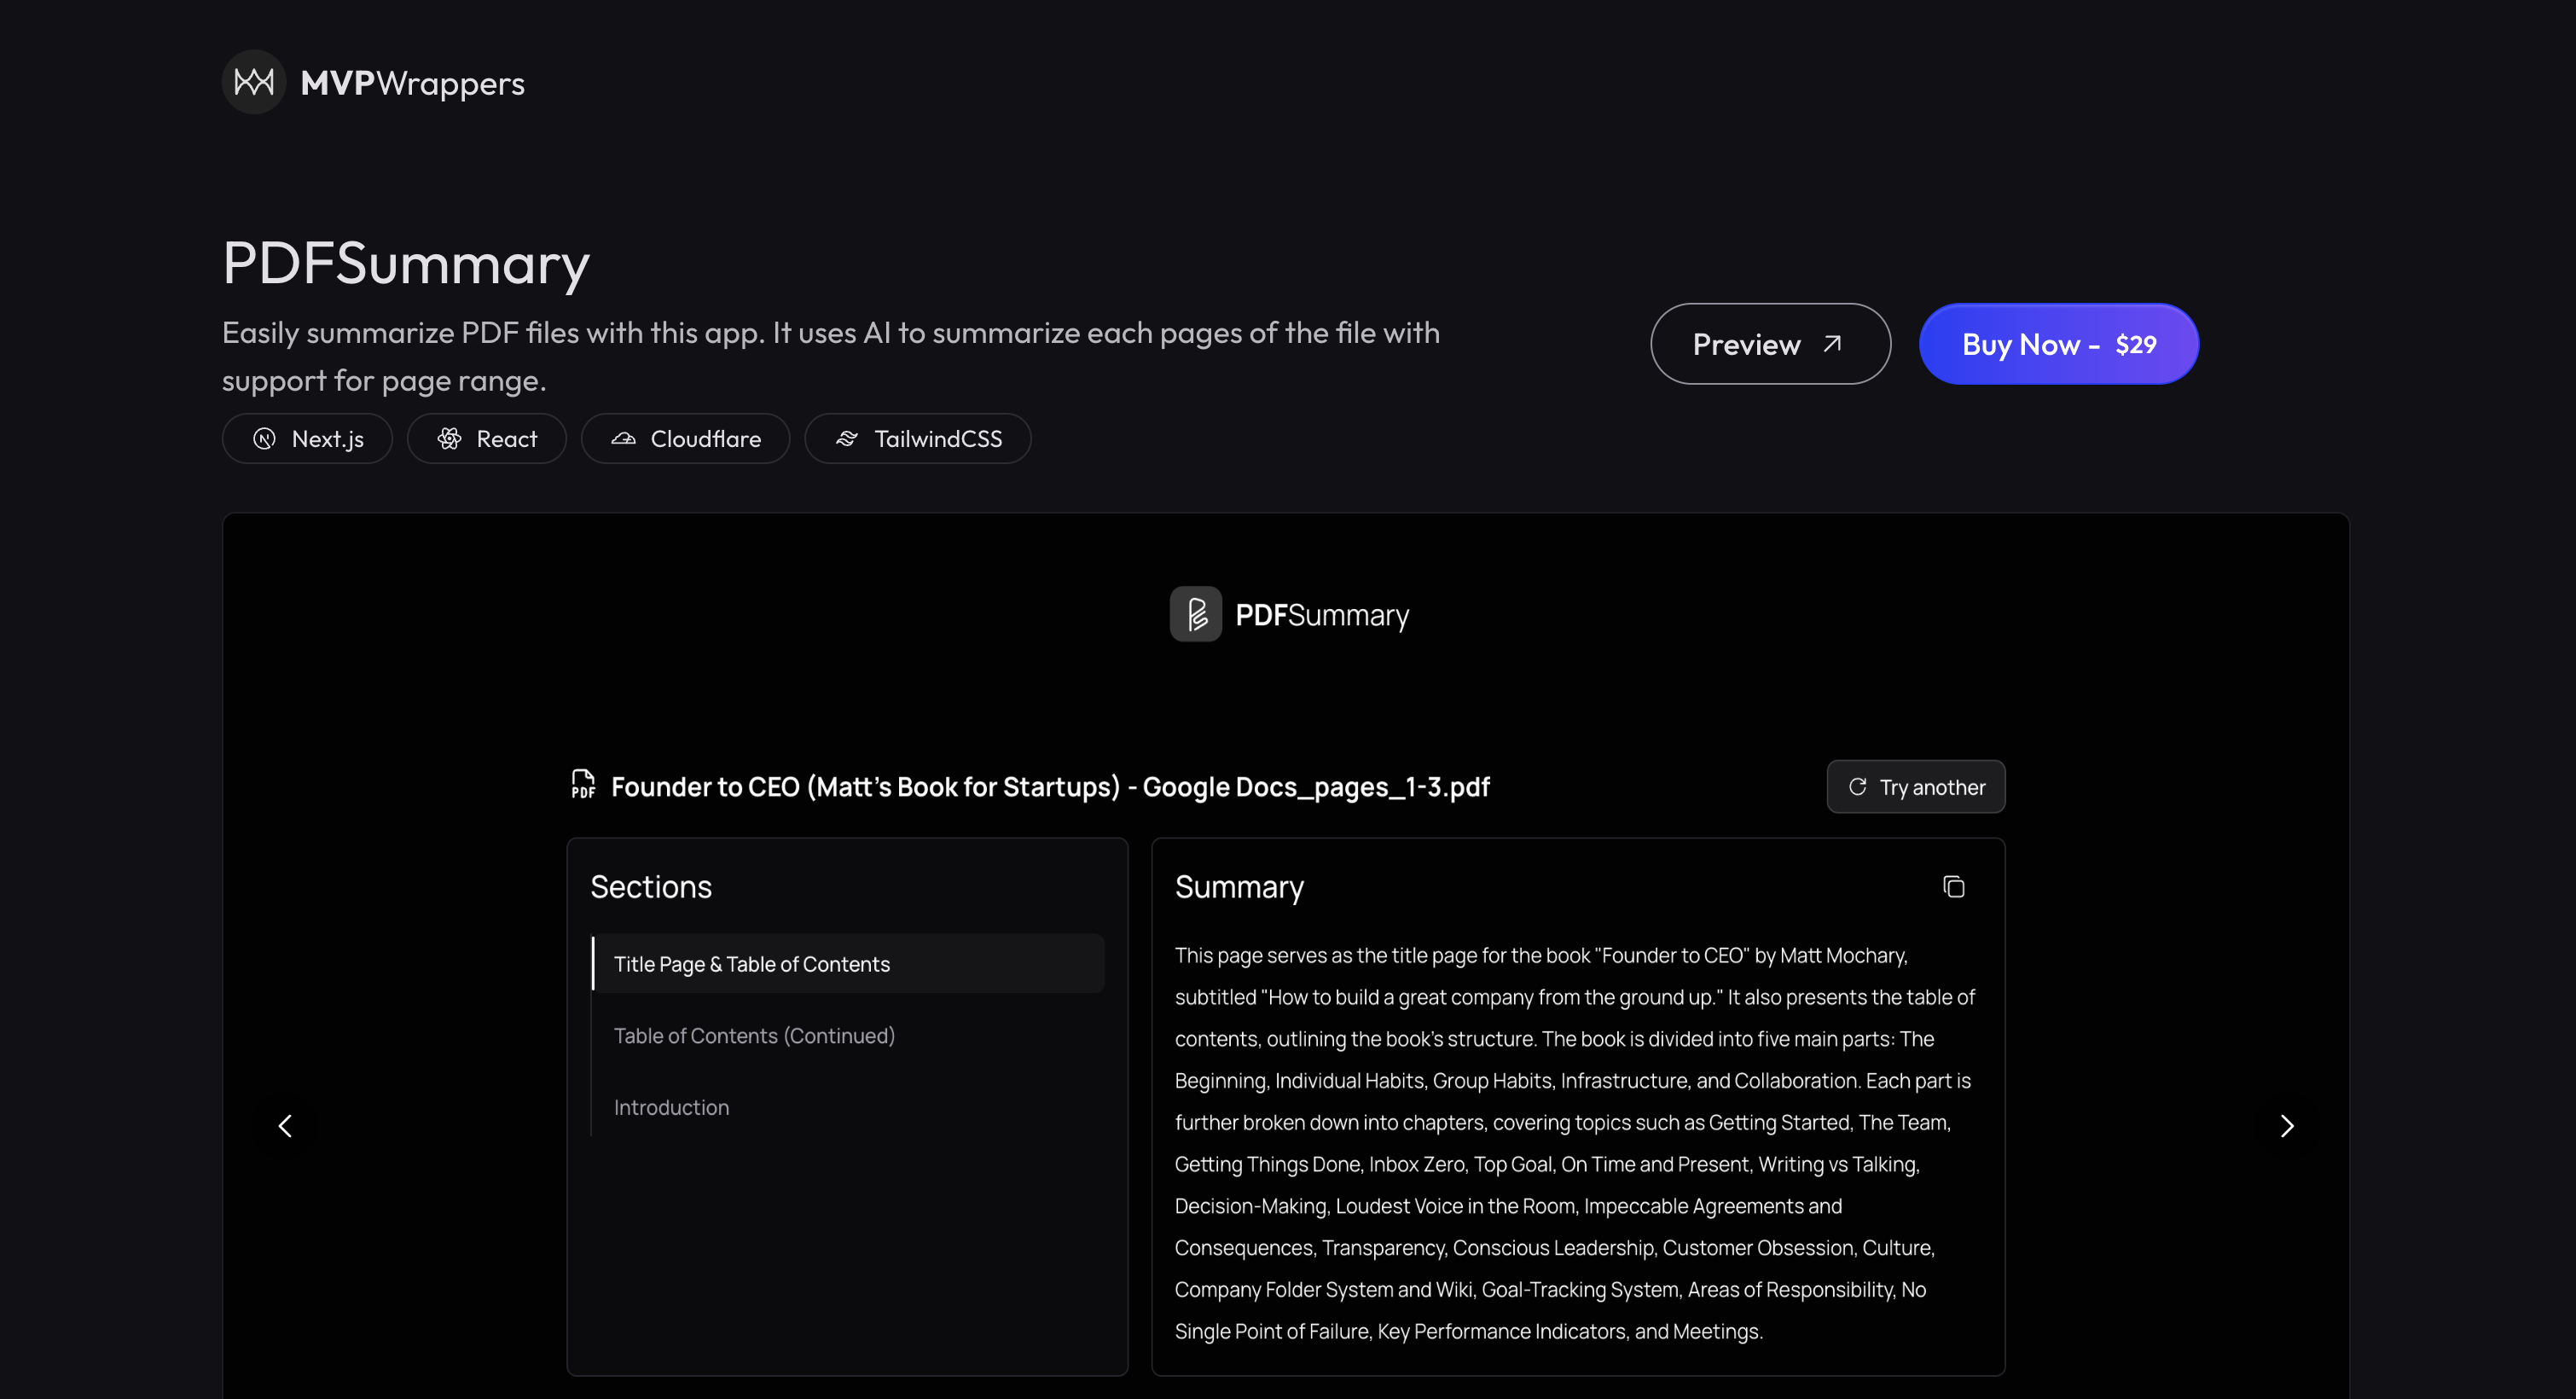Click the PDFSummary app logo icon
This screenshot has height=1399, width=2576.
tap(1195, 614)
